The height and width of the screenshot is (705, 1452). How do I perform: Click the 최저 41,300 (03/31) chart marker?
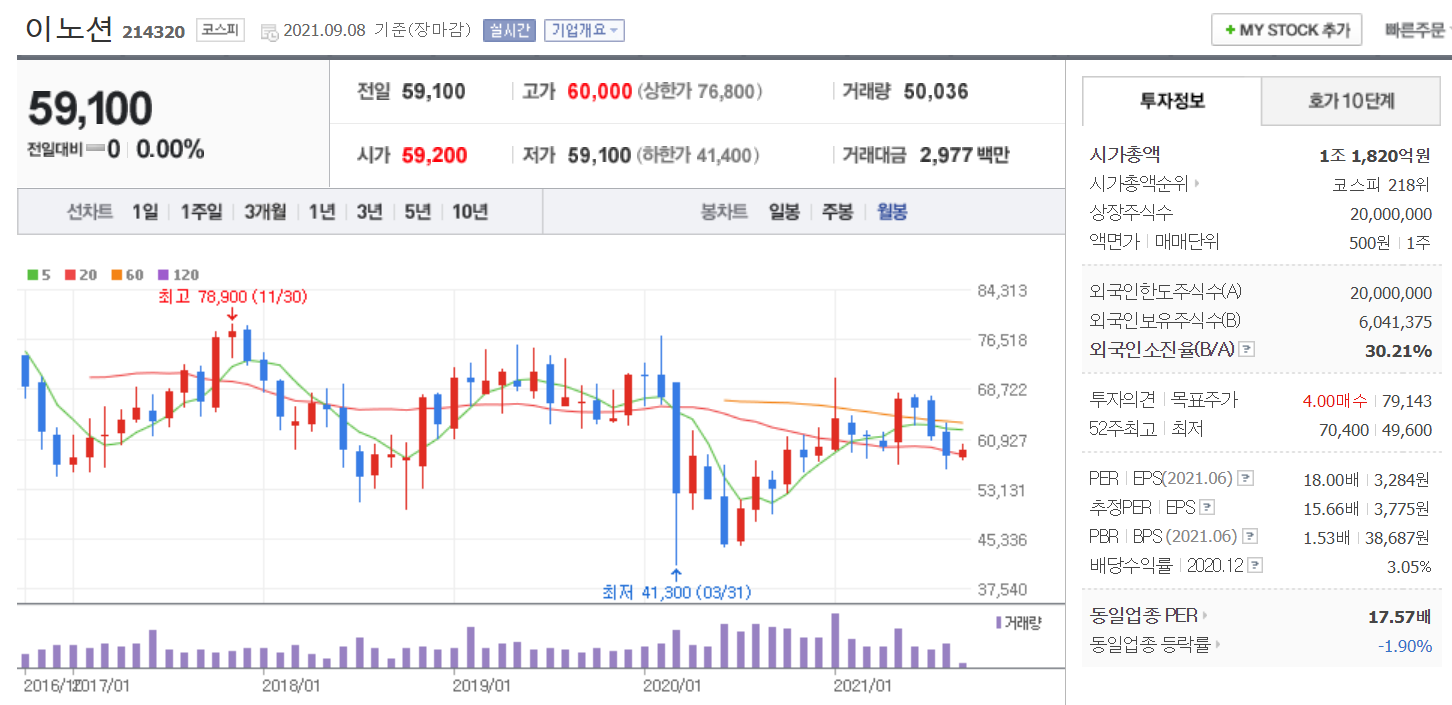pyautogui.click(x=676, y=592)
